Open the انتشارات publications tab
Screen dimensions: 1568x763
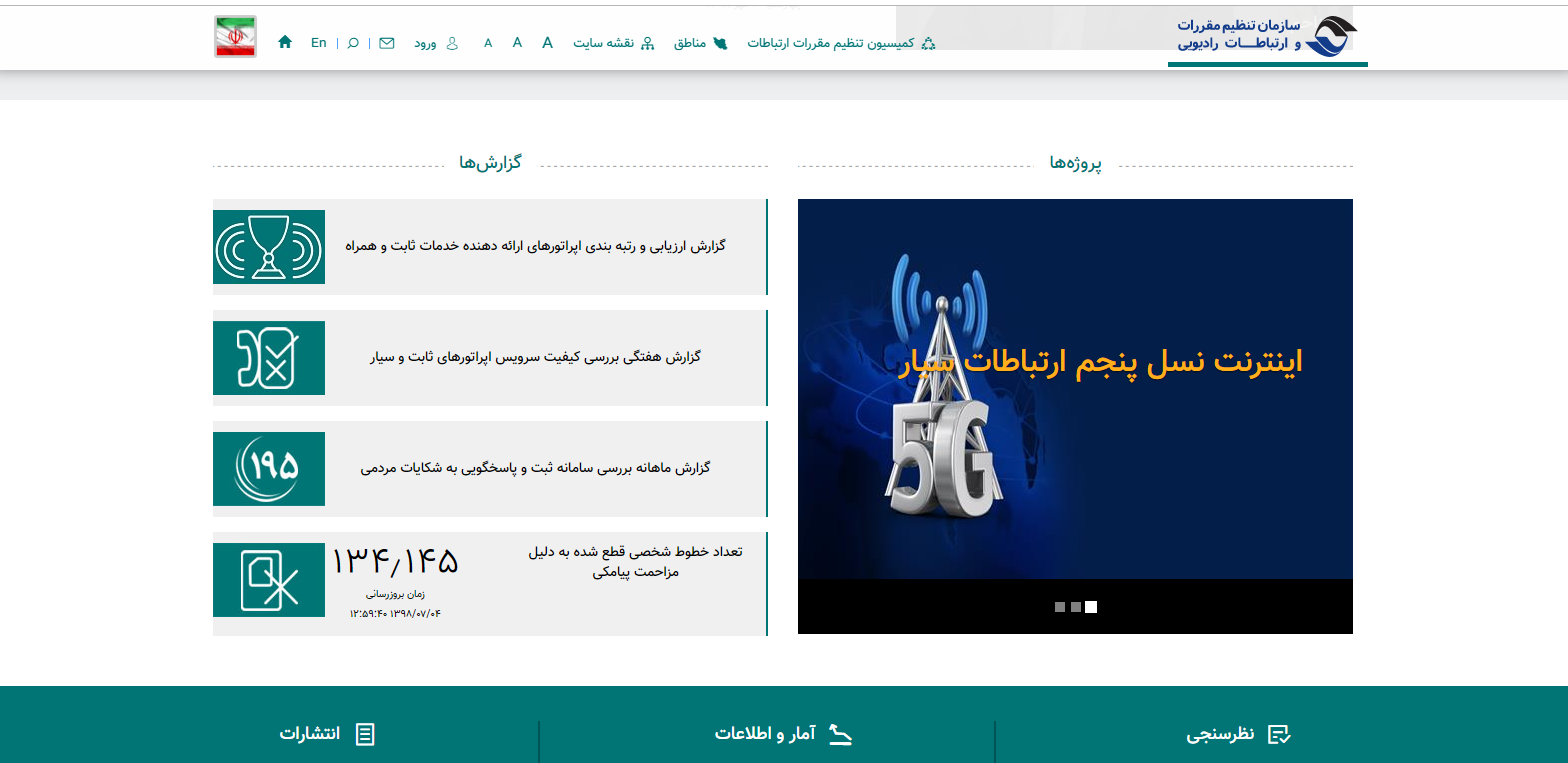click(310, 734)
